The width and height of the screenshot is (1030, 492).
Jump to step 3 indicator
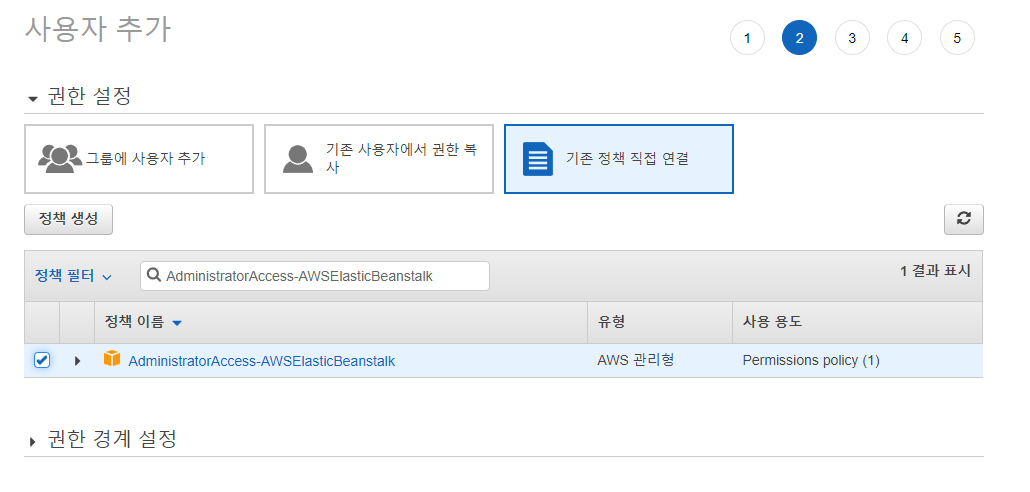pos(852,37)
